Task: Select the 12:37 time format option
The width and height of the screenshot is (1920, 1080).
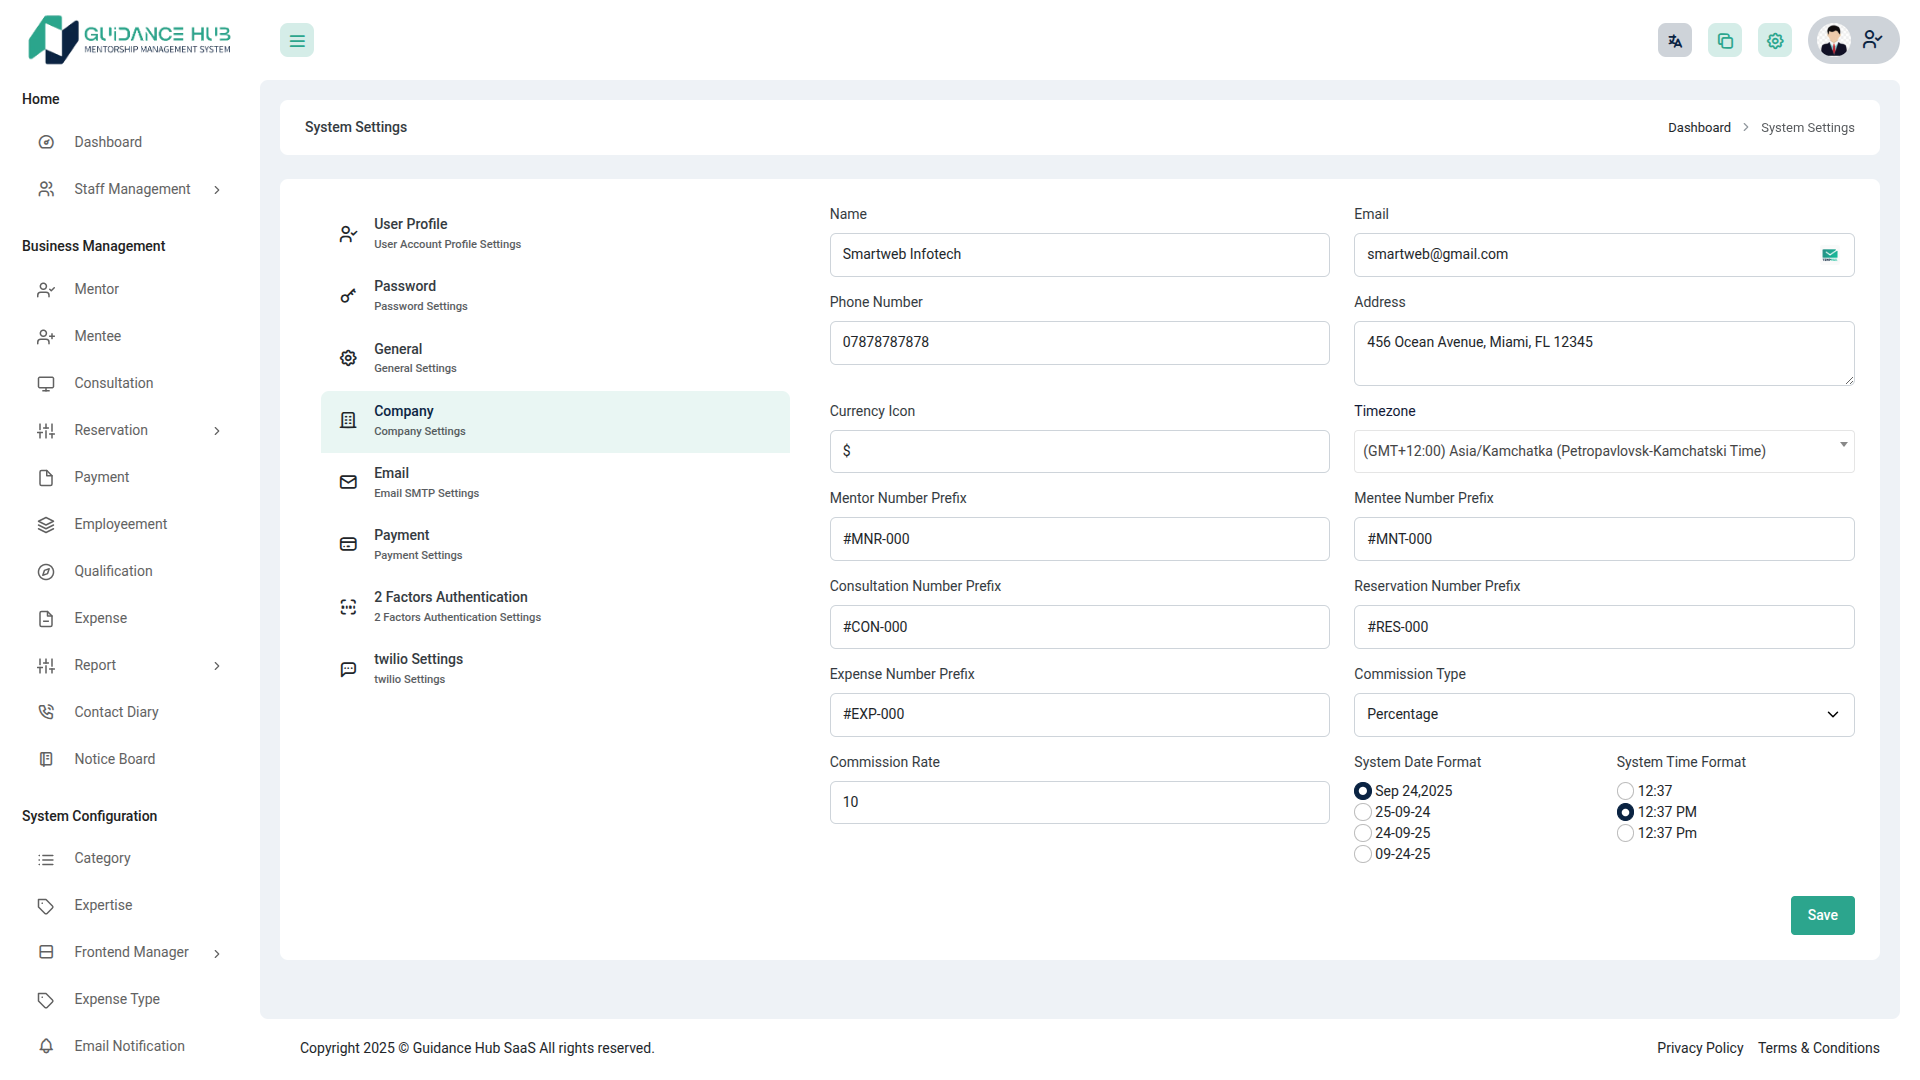Action: click(x=1625, y=791)
